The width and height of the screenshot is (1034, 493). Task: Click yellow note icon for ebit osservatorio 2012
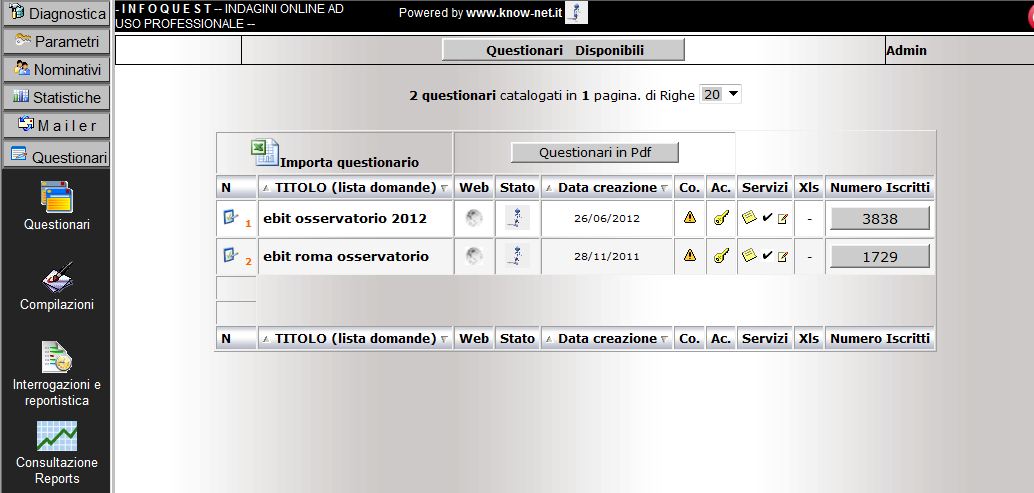click(749, 217)
